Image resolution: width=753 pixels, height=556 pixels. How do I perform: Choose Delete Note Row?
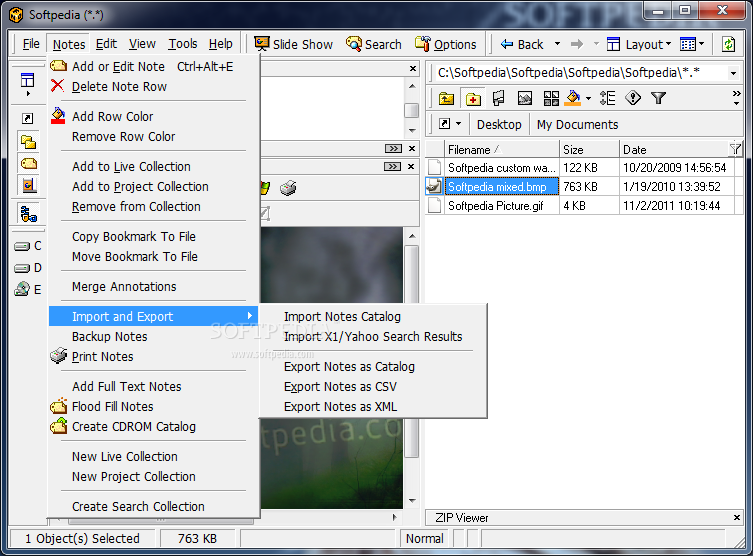[154, 87]
